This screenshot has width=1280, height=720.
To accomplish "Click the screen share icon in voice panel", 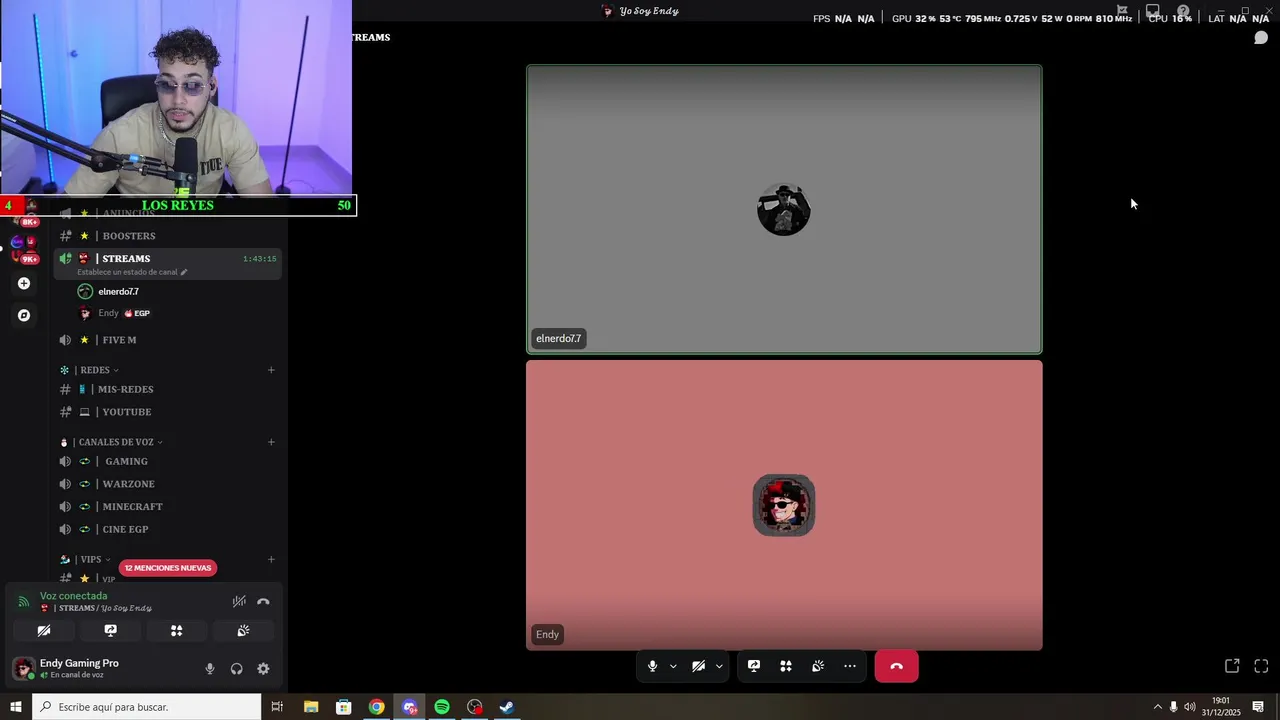I will [110, 631].
